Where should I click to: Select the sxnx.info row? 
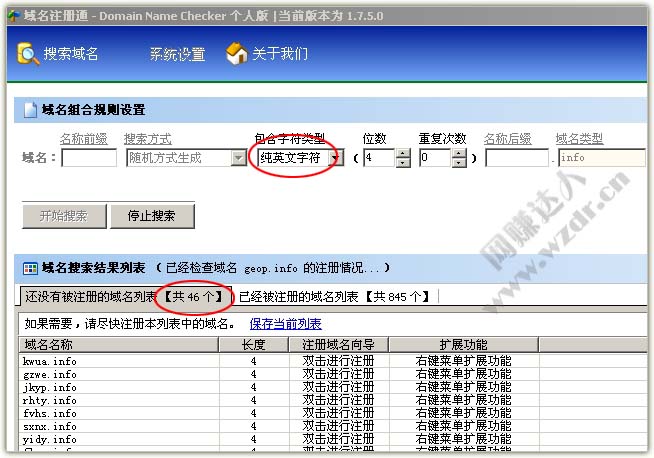coord(333,426)
